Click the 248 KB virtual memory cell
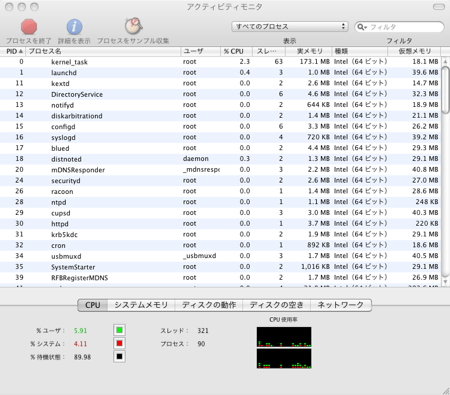The image size is (450, 395). click(427, 202)
